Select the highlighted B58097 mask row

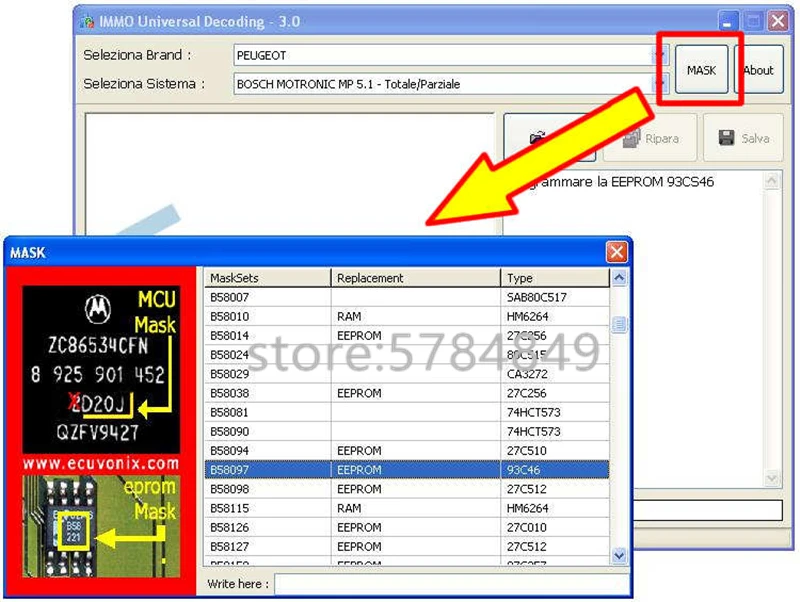(407, 470)
